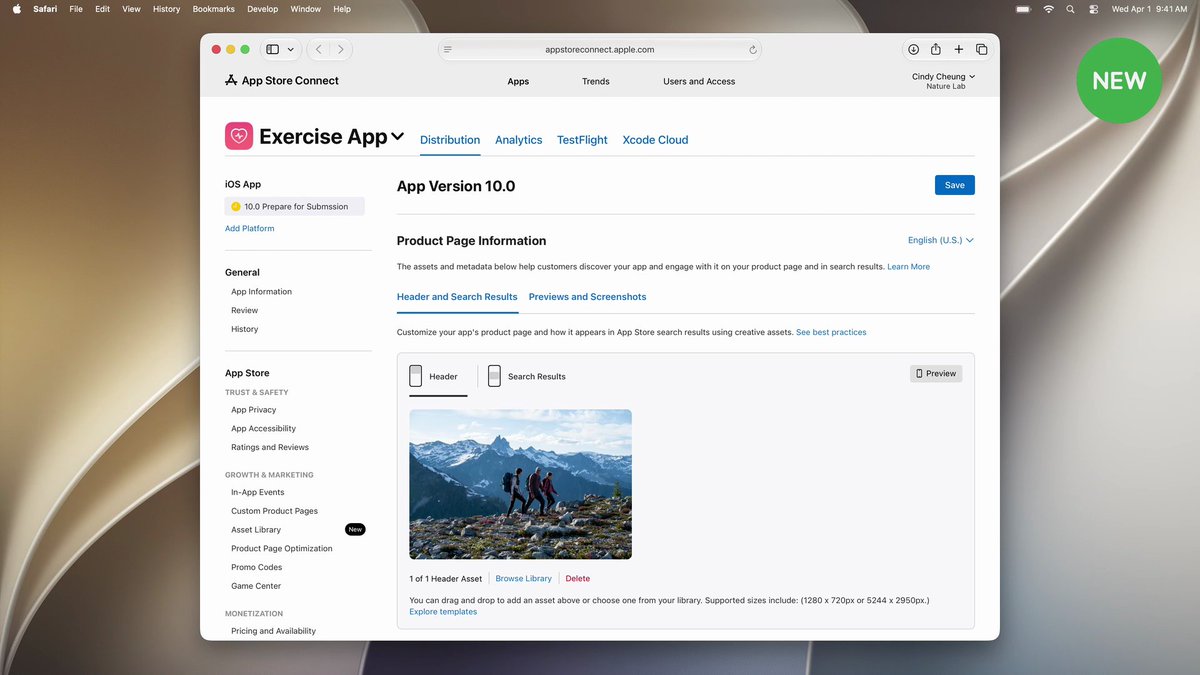The image size is (1200, 675).
Task: Click the Exercise App heart icon
Action: [x=239, y=136]
